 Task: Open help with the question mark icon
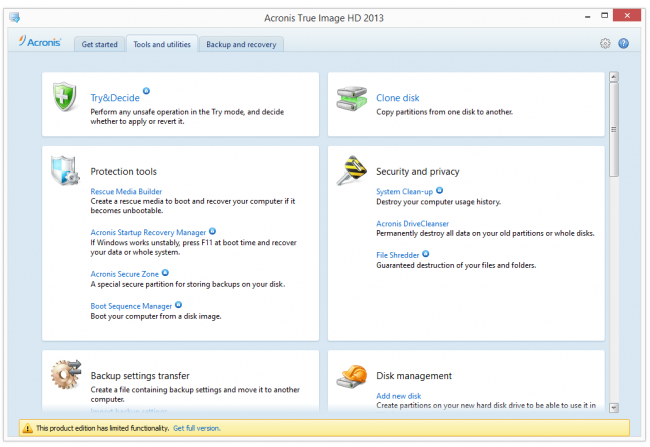tap(623, 44)
